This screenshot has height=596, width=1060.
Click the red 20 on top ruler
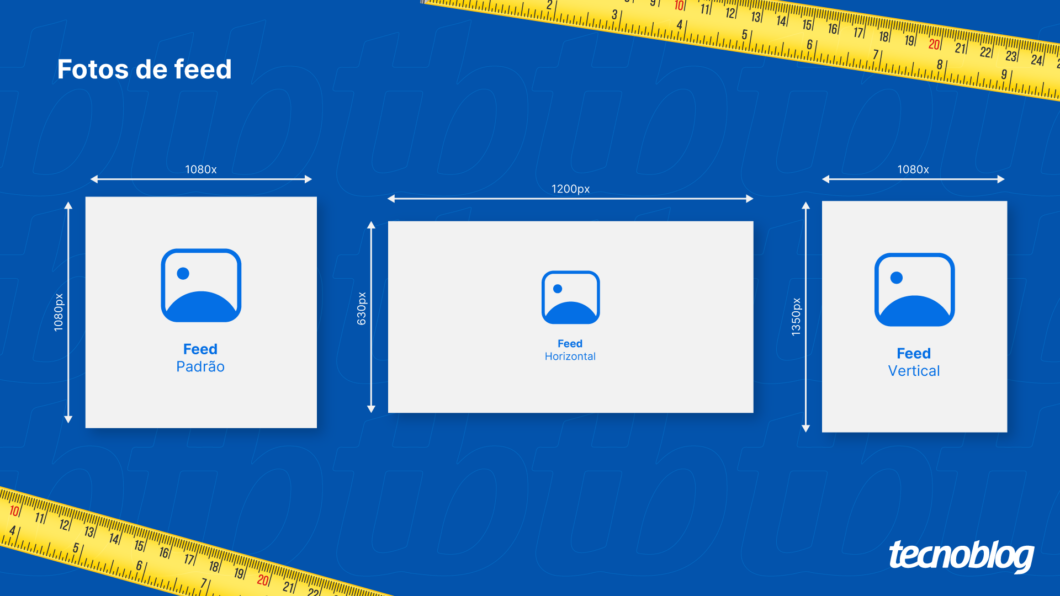point(934,45)
